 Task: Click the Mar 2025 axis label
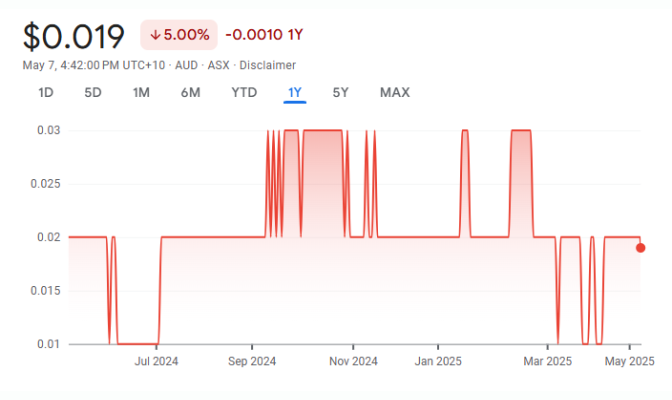pyautogui.click(x=547, y=361)
